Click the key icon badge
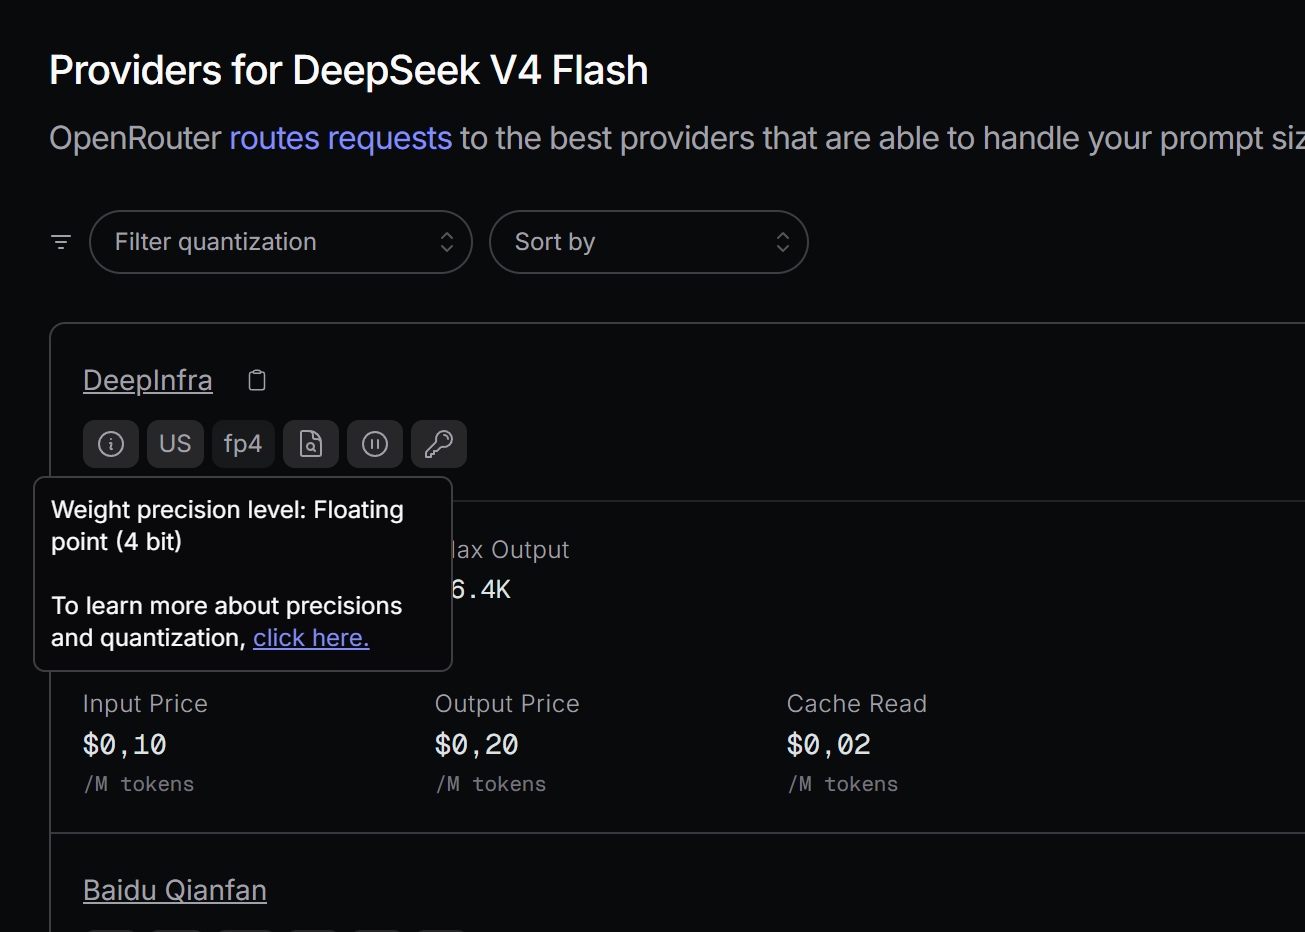Screen dimensions: 1305x932 tap(439, 444)
